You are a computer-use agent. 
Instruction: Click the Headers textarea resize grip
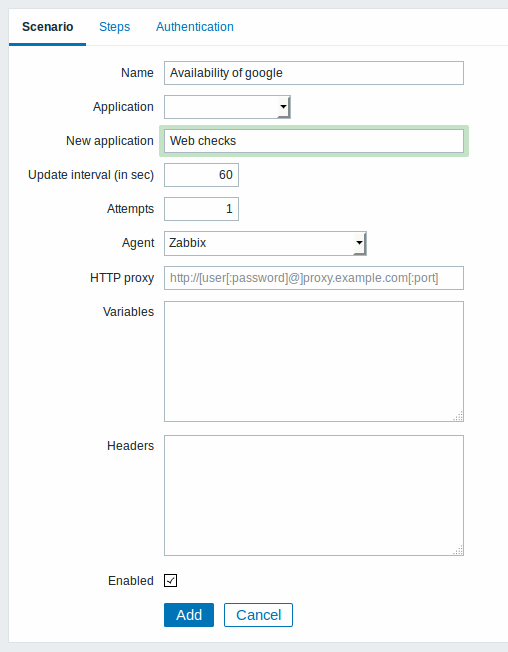point(458,550)
